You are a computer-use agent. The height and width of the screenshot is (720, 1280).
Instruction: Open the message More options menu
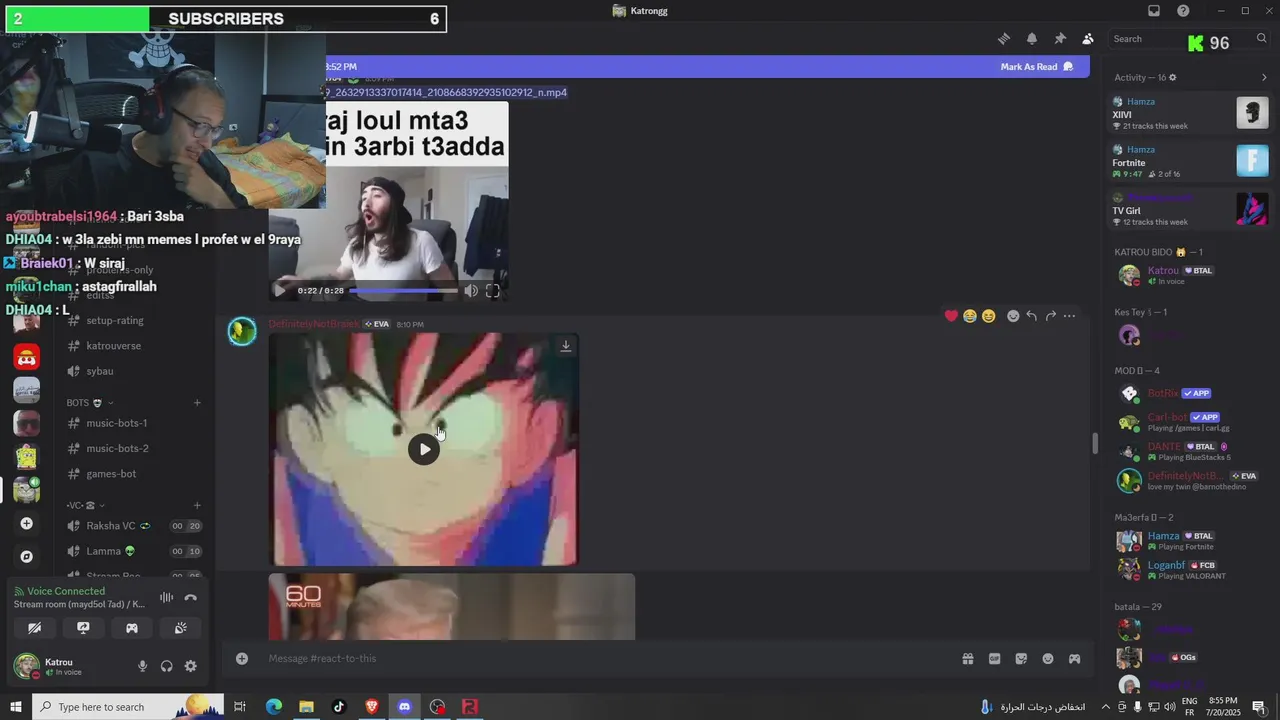tap(1069, 316)
